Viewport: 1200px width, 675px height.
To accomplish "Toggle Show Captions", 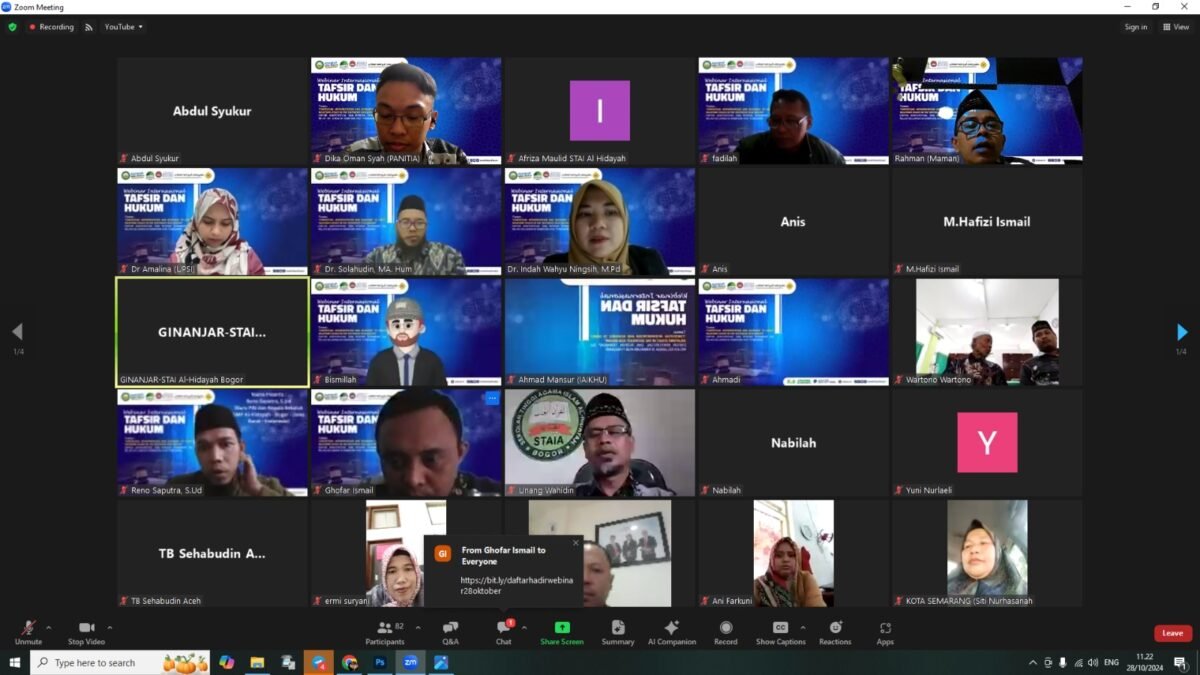I will [780, 631].
